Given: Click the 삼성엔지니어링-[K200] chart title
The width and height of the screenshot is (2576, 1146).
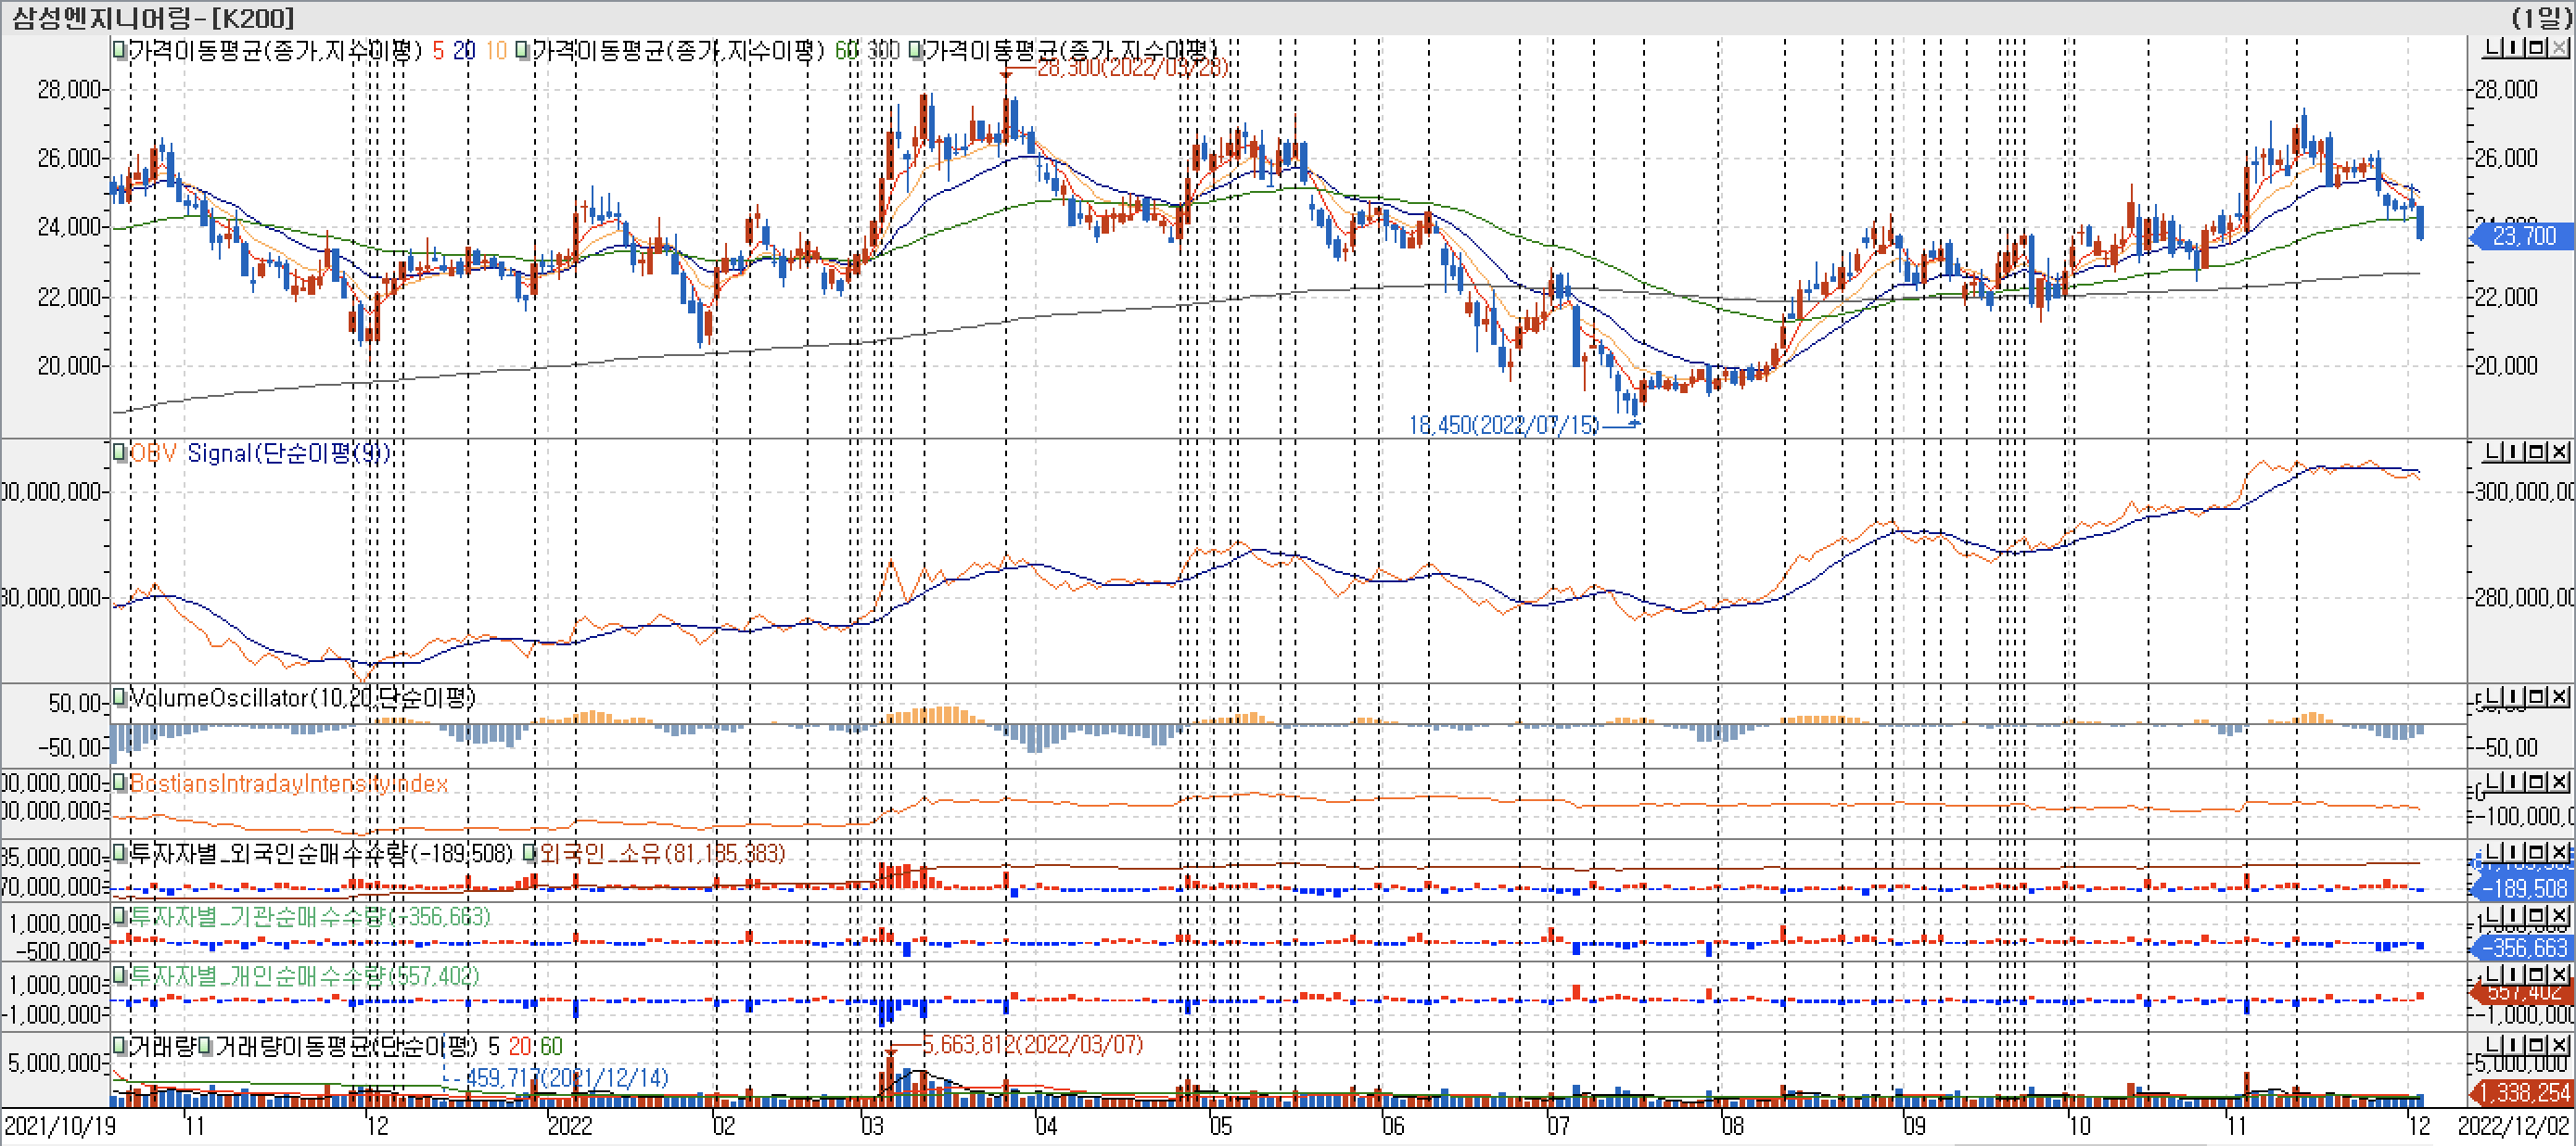Looking at the screenshot, I should 153,17.
